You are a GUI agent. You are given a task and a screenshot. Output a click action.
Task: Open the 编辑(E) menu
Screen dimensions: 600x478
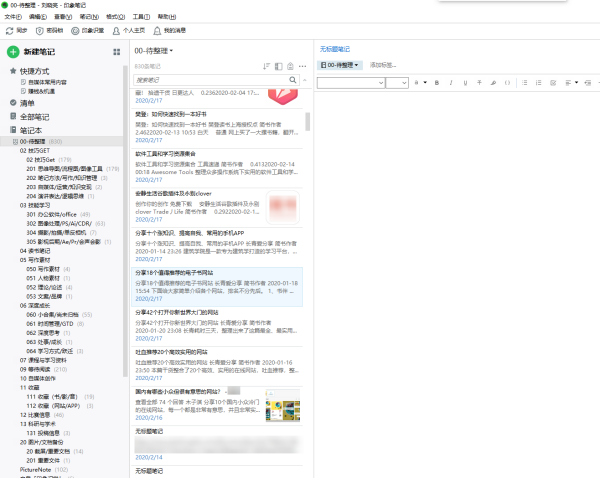click(38, 17)
